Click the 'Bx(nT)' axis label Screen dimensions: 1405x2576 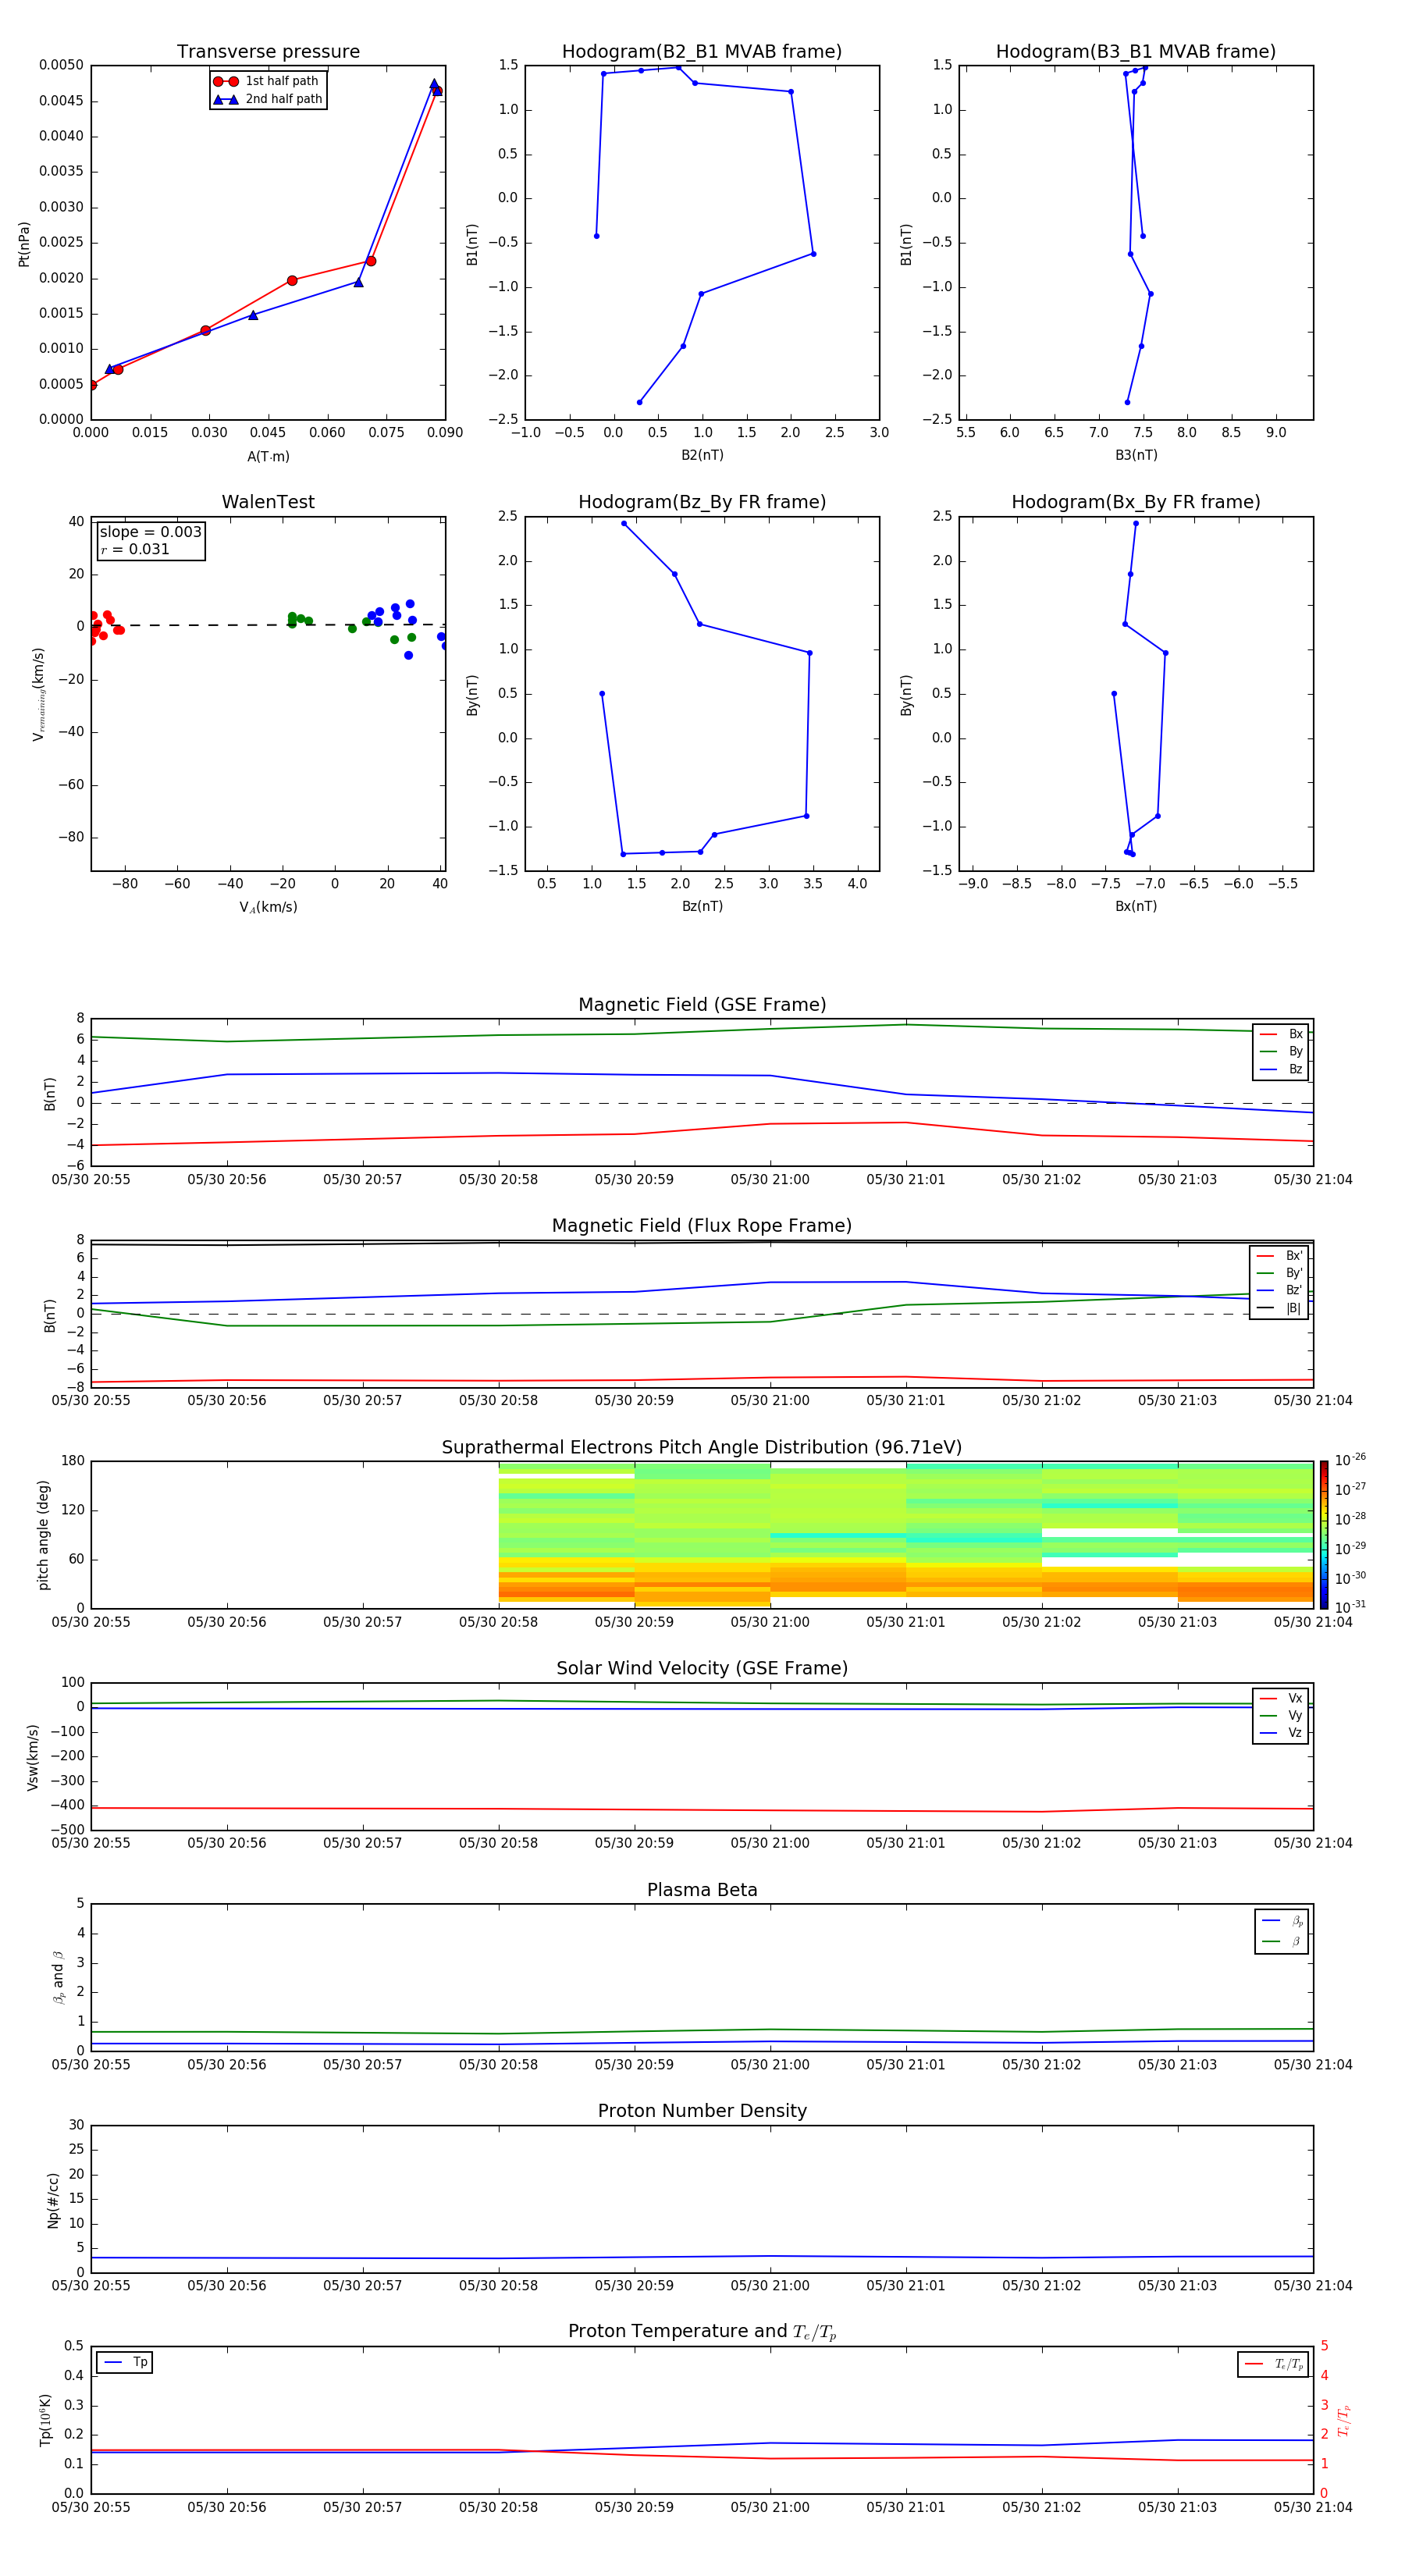(x=1136, y=906)
